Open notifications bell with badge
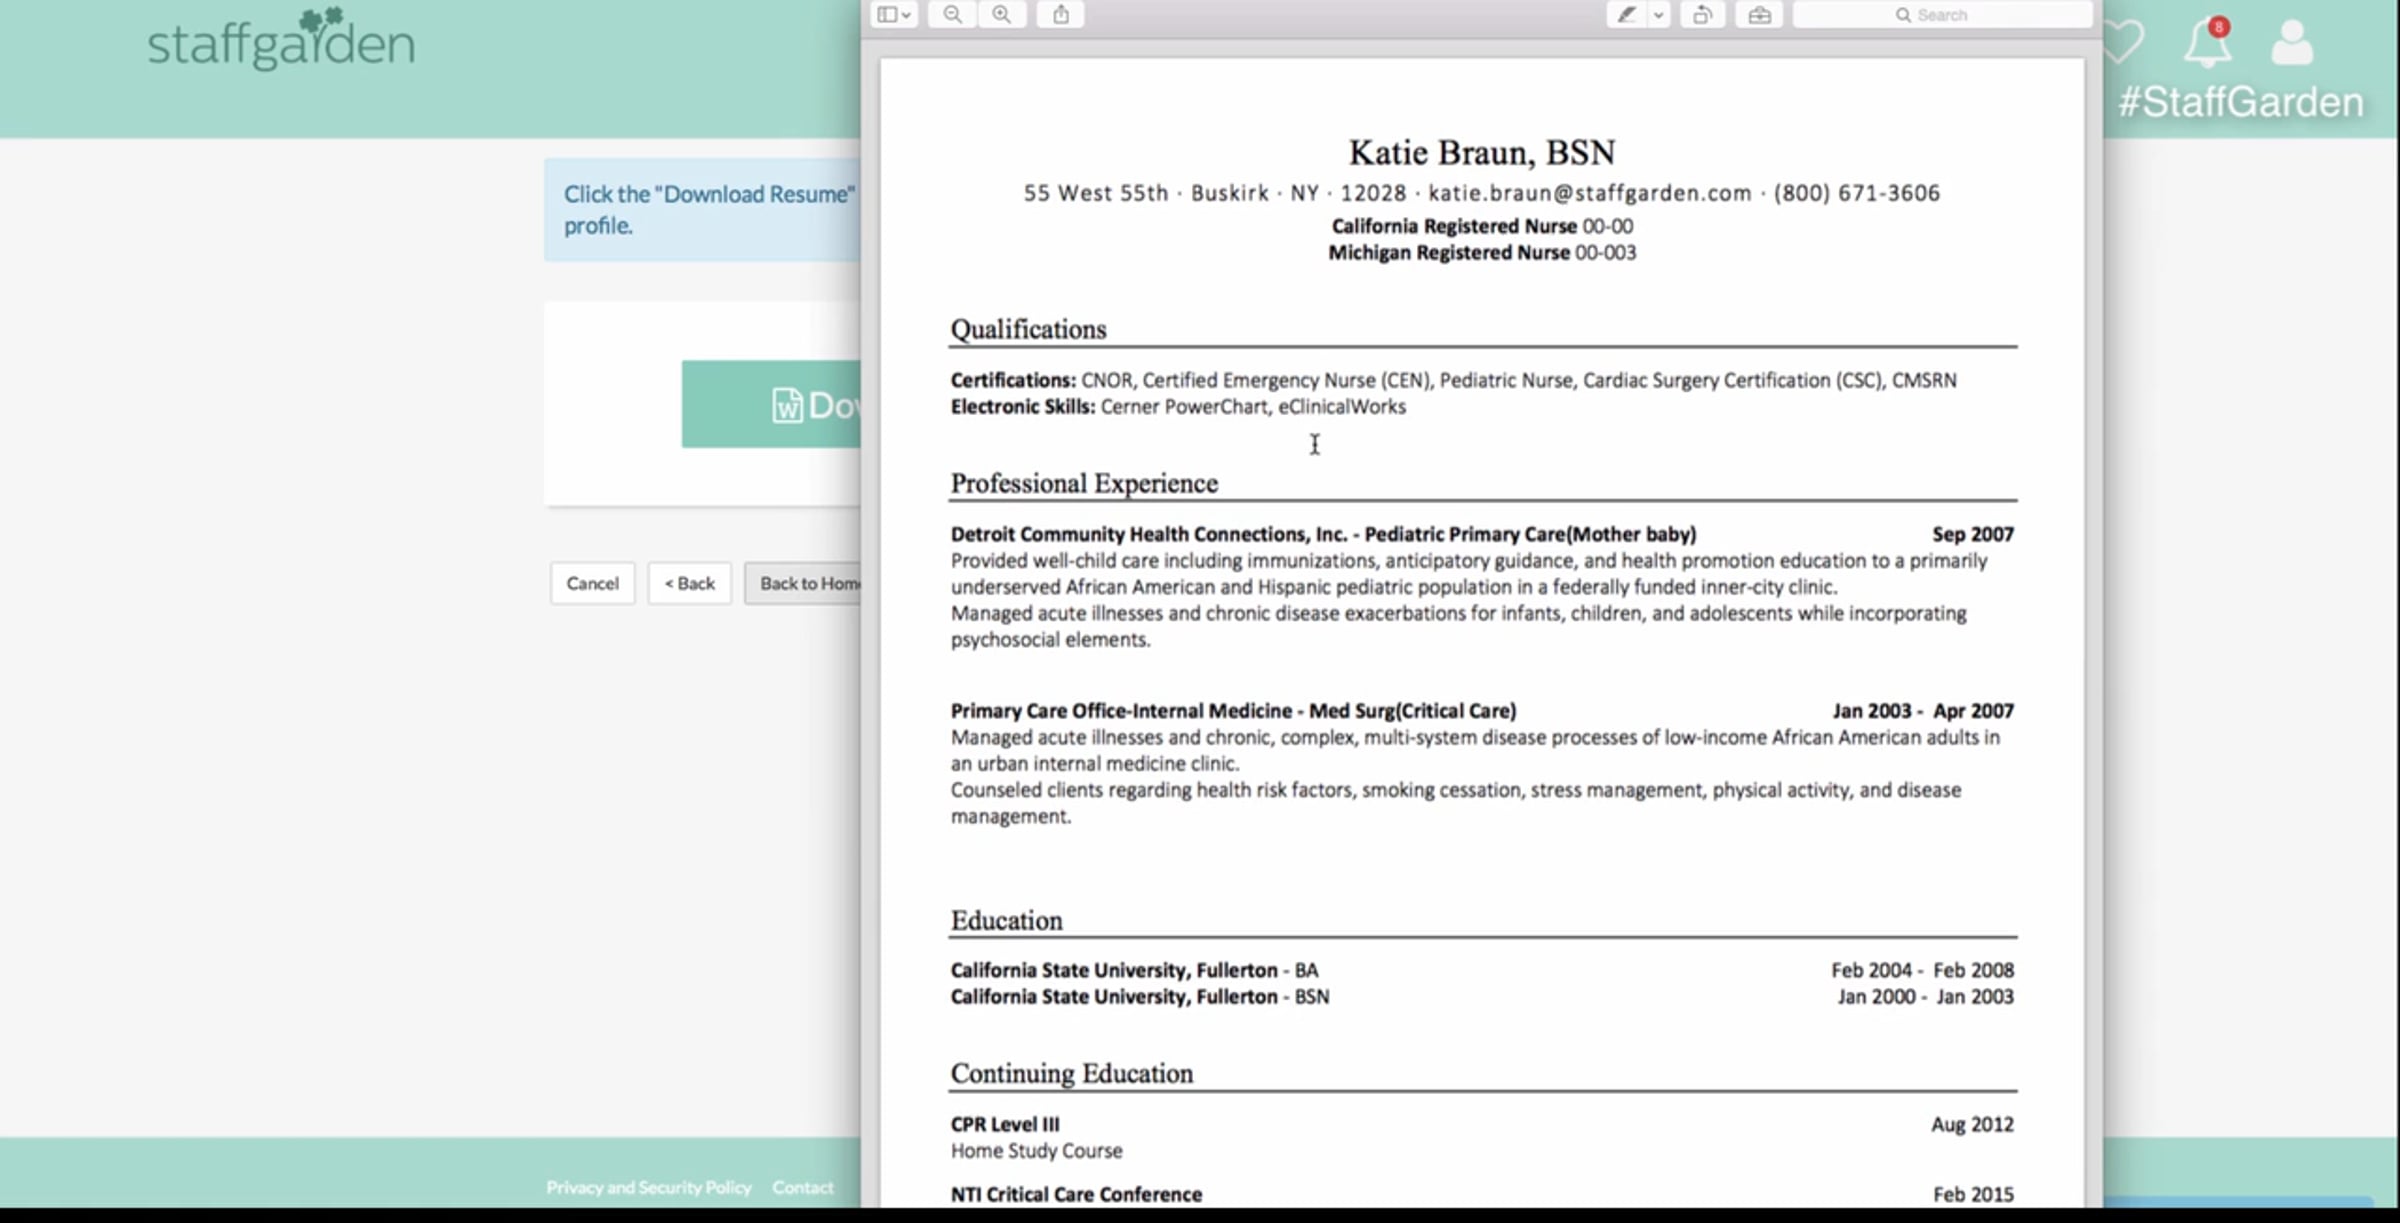 tap(2206, 44)
